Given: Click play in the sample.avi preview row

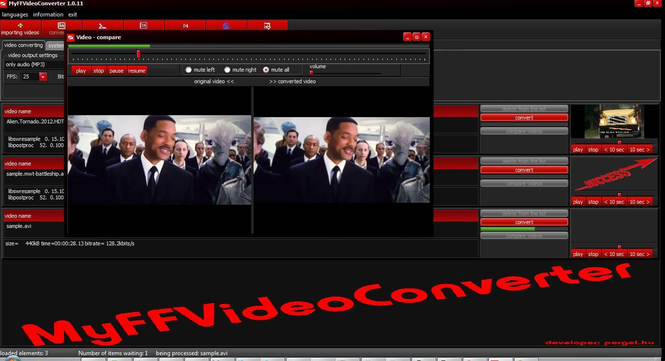Looking at the screenshot, I should click(x=578, y=254).
